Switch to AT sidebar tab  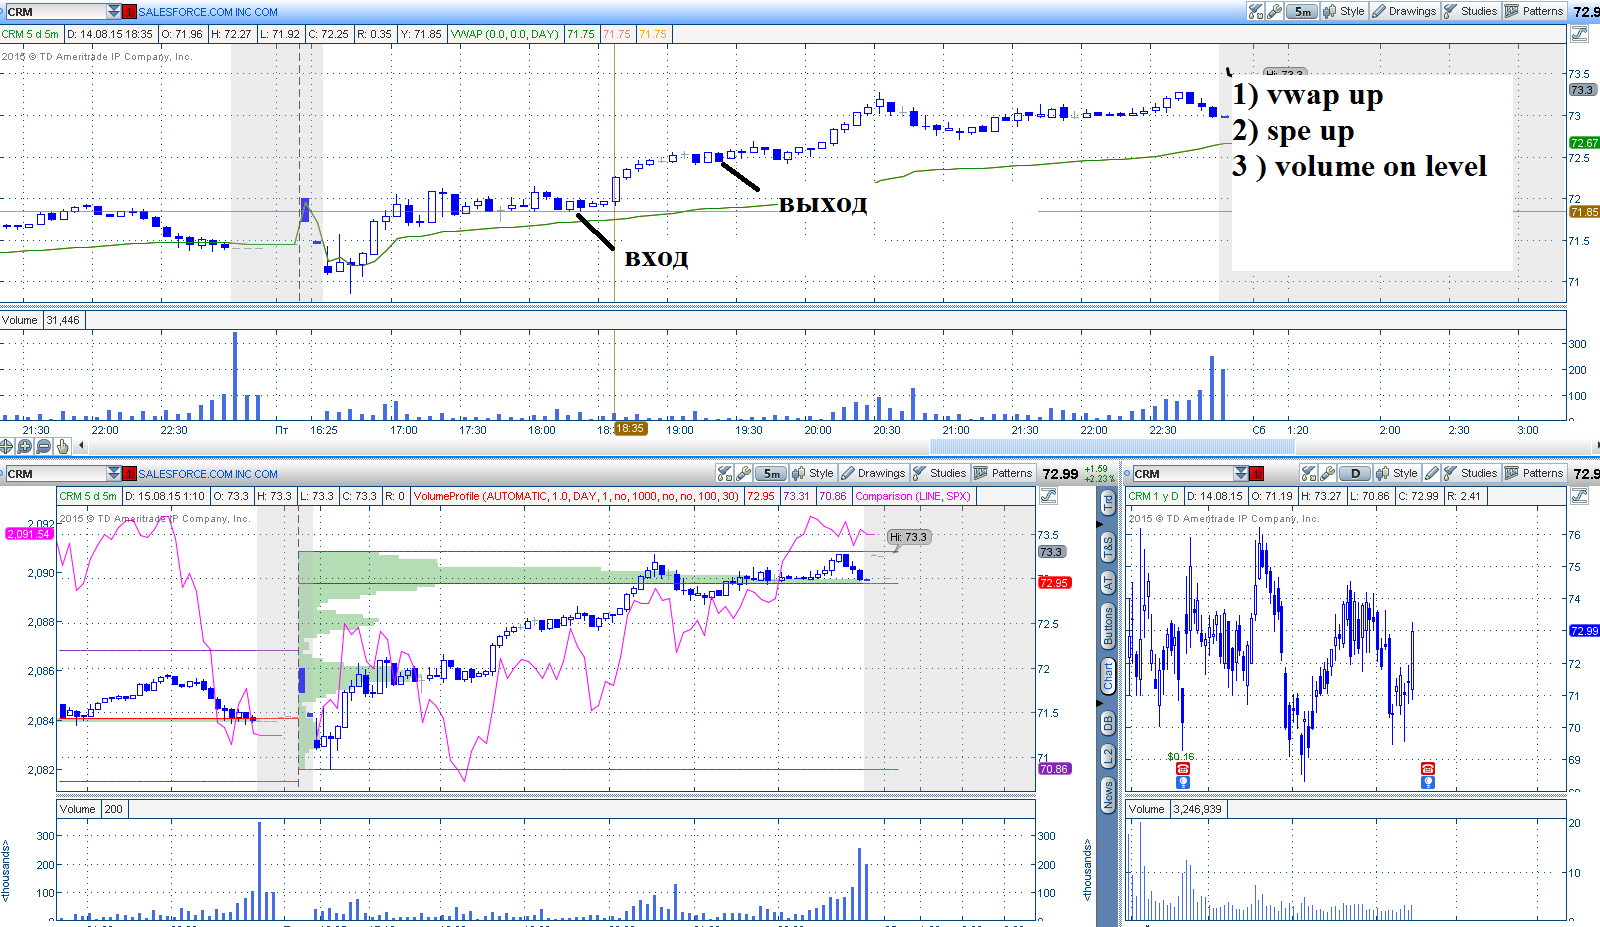click(x=1108, y=583)
